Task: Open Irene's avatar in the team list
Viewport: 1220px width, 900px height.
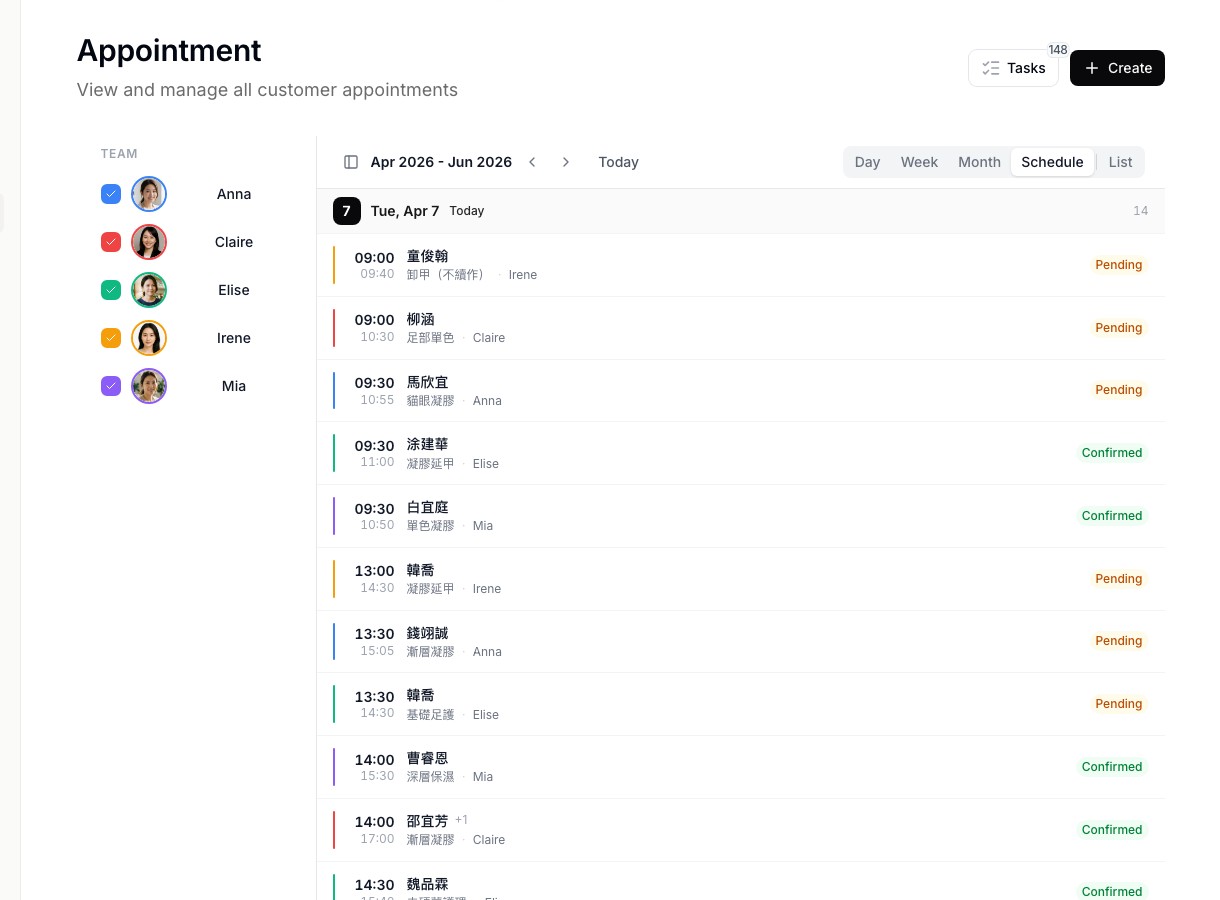Action: pos(148,338)
